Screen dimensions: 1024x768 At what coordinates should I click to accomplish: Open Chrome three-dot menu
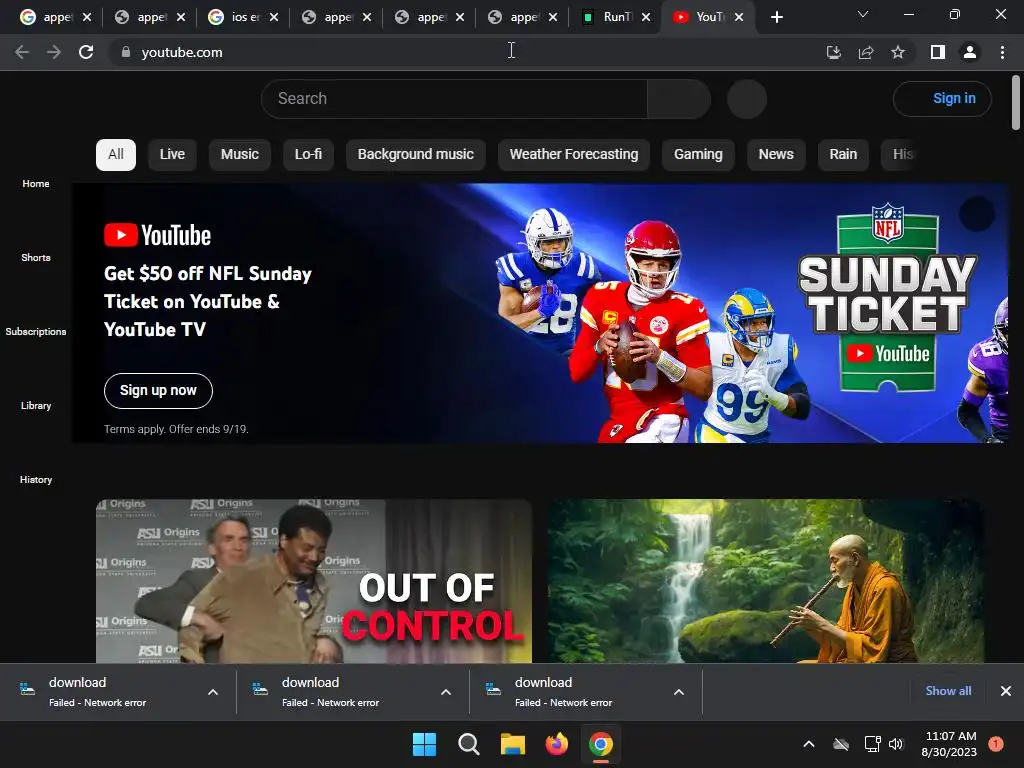[x=1002, y=52]
